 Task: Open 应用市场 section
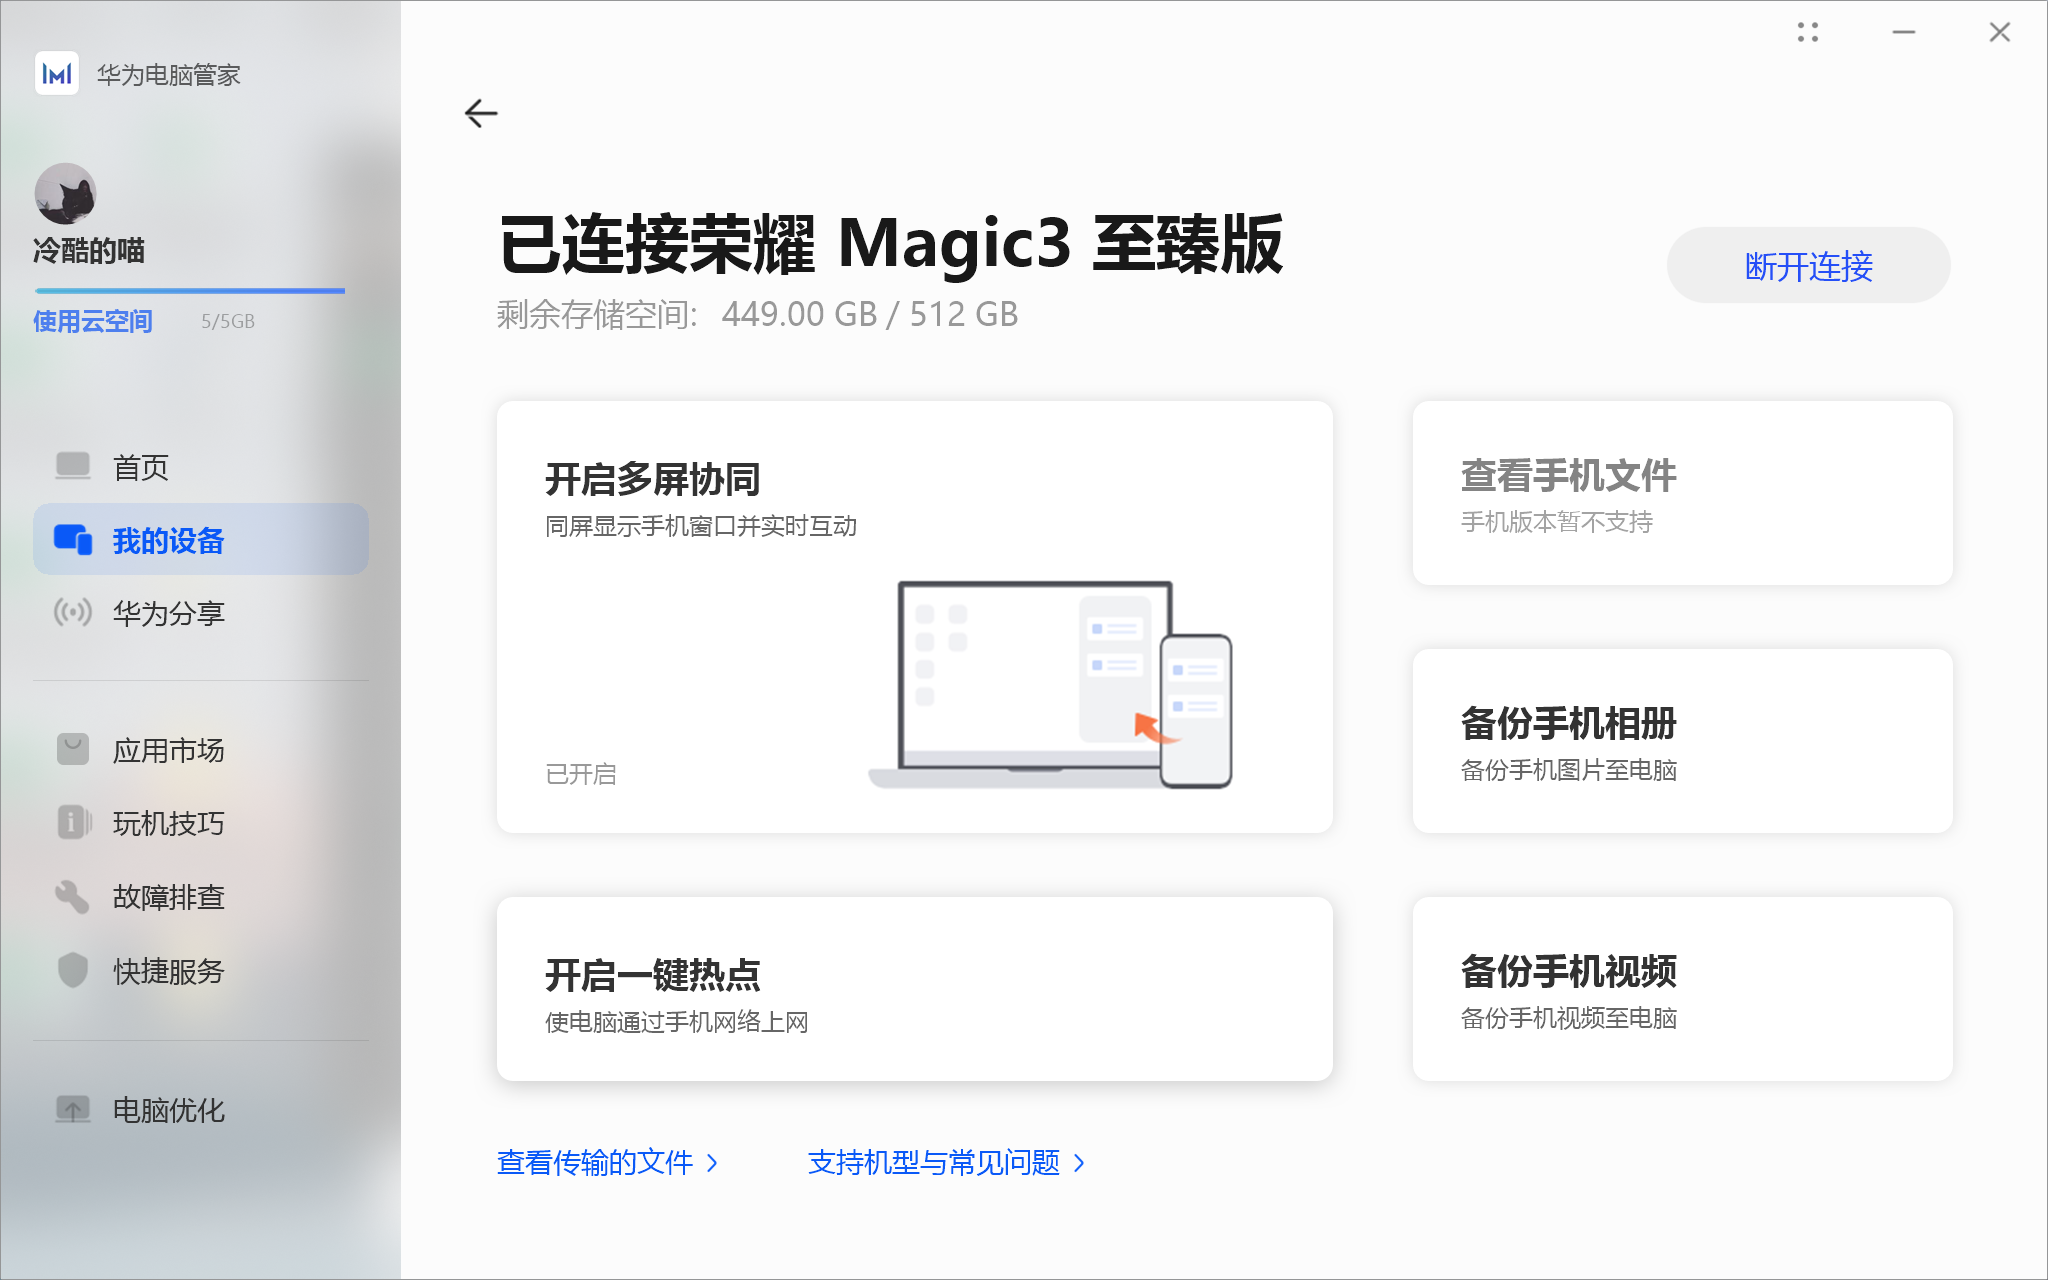tap(201, 749)
